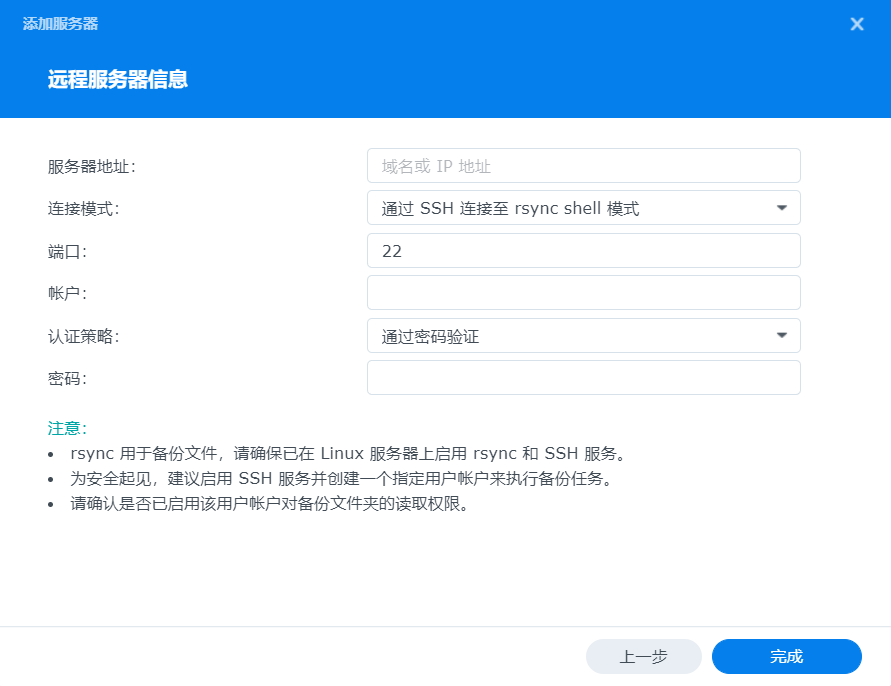Screen dimensions: 891x686
Task: Close the 添加服务器 dialog
Action: pyautogui.click(x=856, y=24)
